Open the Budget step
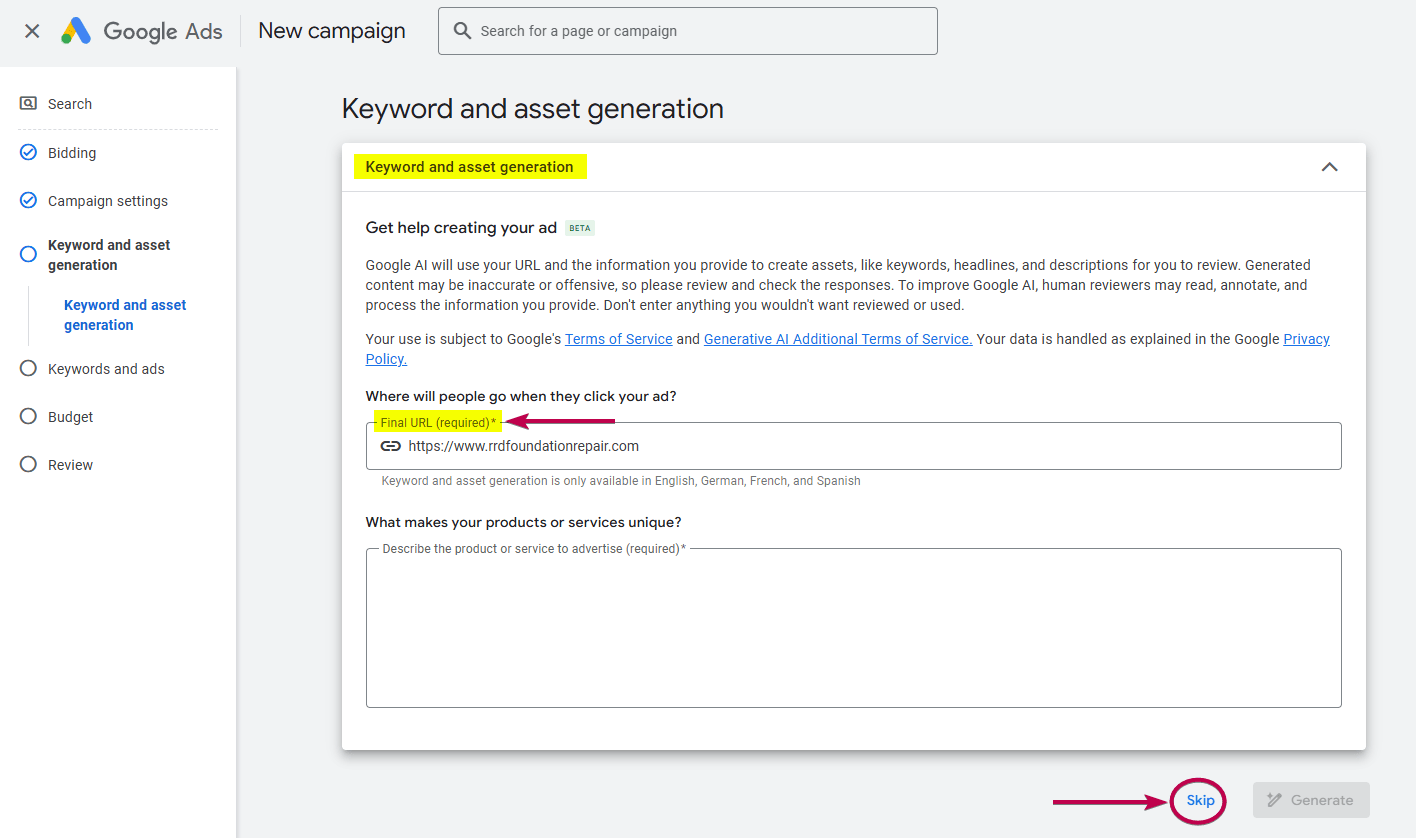The height and width of the screenshot is (838, 1416). [70, 417]
